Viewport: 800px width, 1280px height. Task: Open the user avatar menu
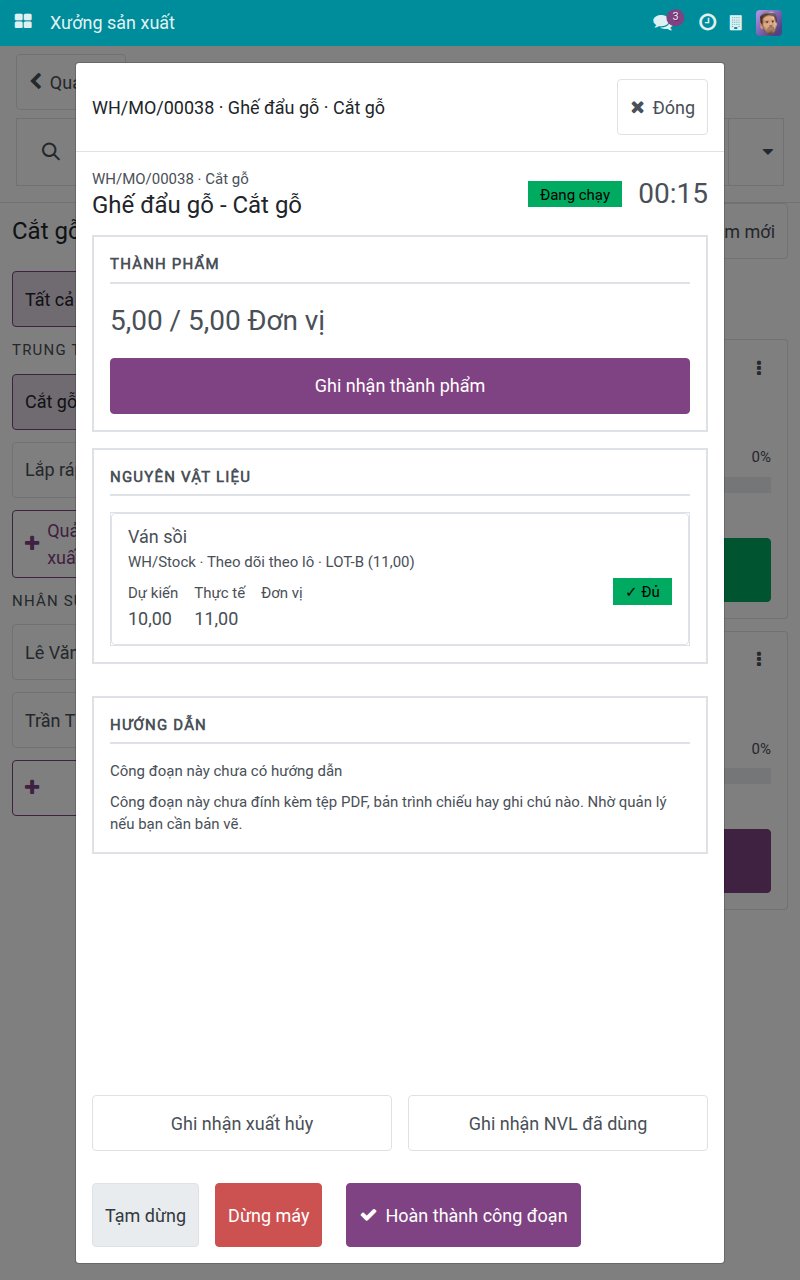point(769,22)
